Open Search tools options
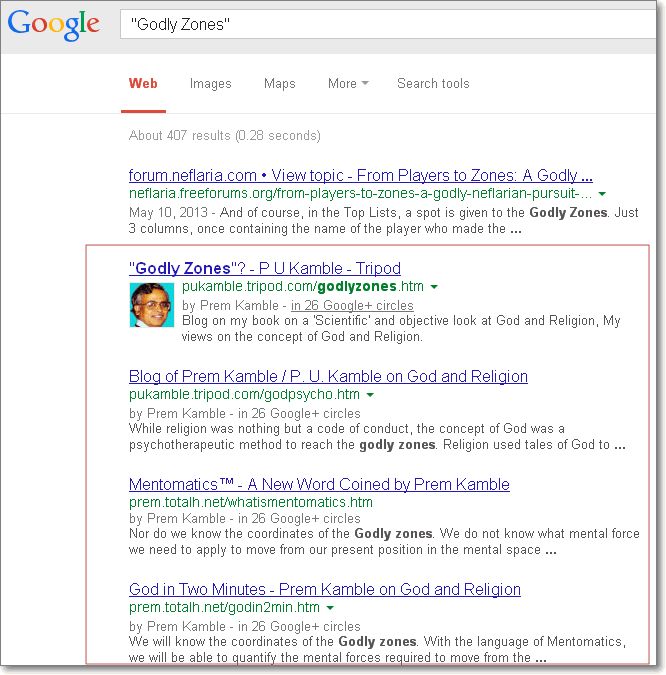 [x=433, y=84]
